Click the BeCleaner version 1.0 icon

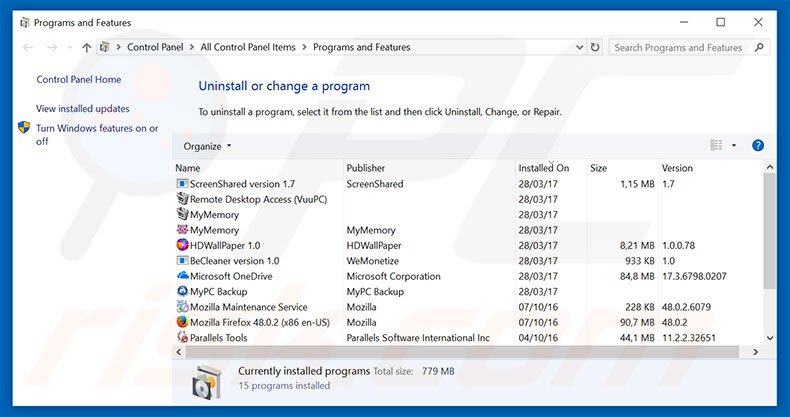point(182,260)
